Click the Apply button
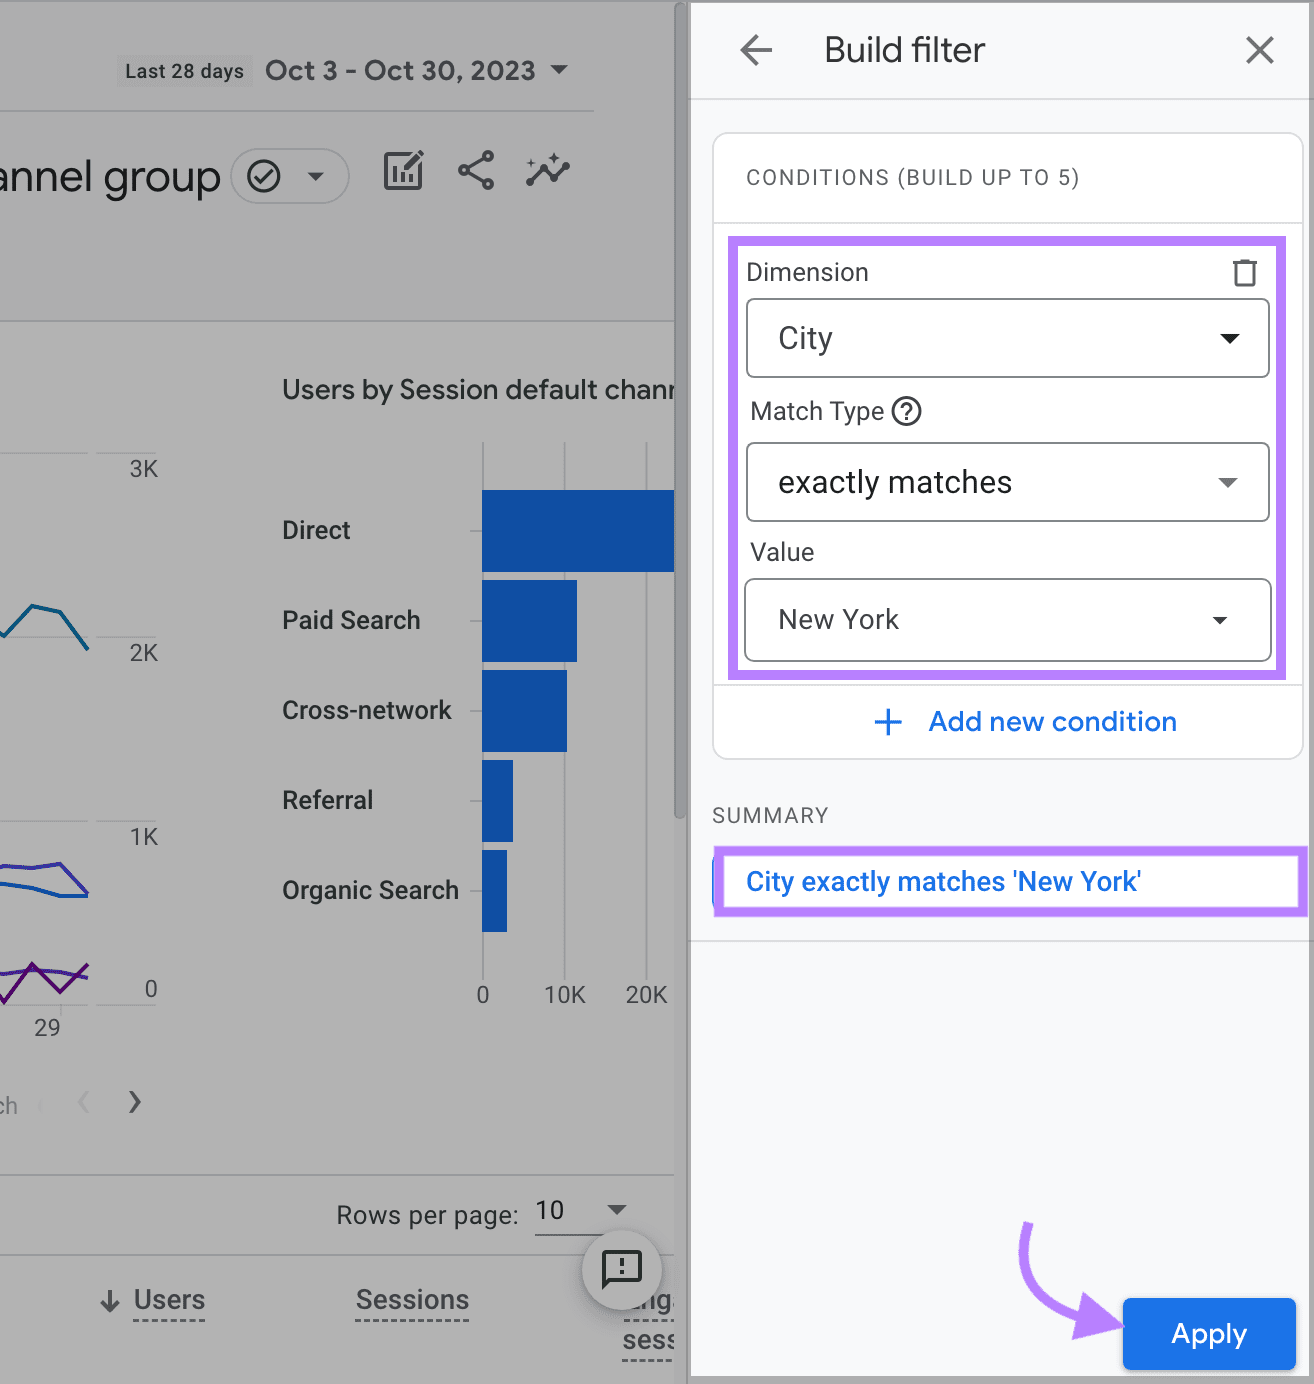This screenshot has height=1384, width=1314. [1208, 1333]
